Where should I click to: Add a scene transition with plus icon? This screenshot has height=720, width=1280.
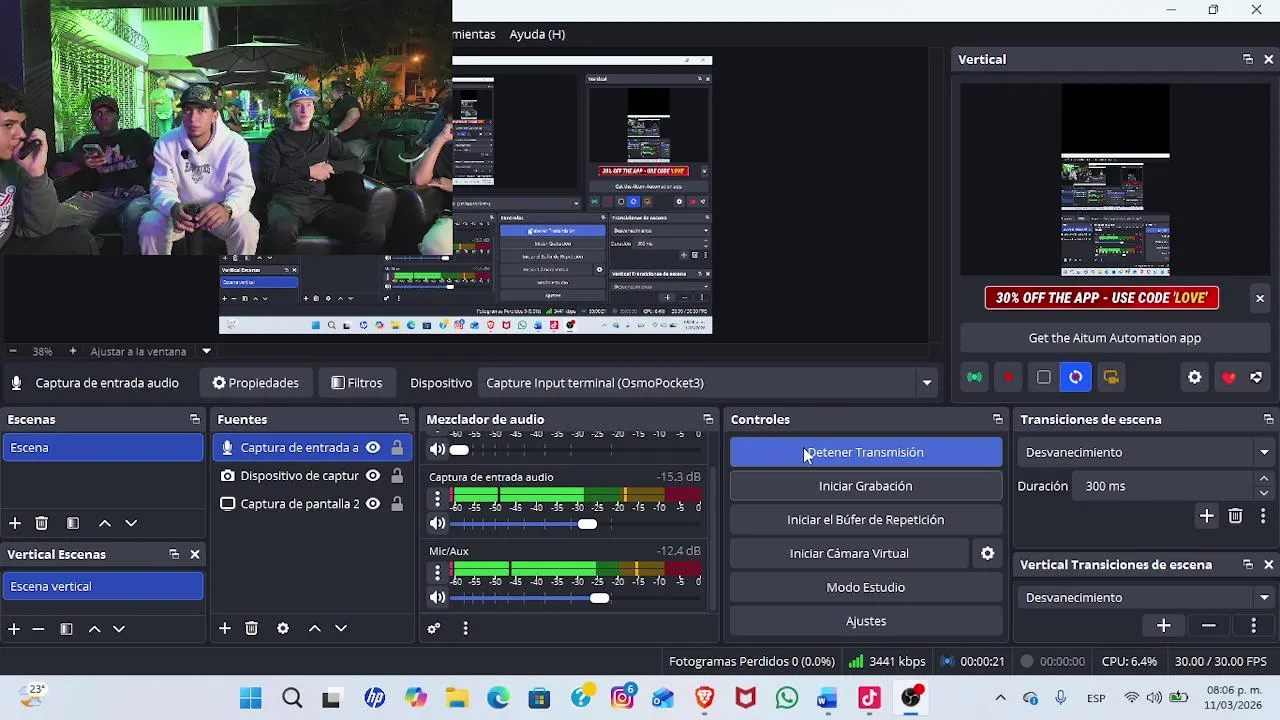[x=1207, y=516]
